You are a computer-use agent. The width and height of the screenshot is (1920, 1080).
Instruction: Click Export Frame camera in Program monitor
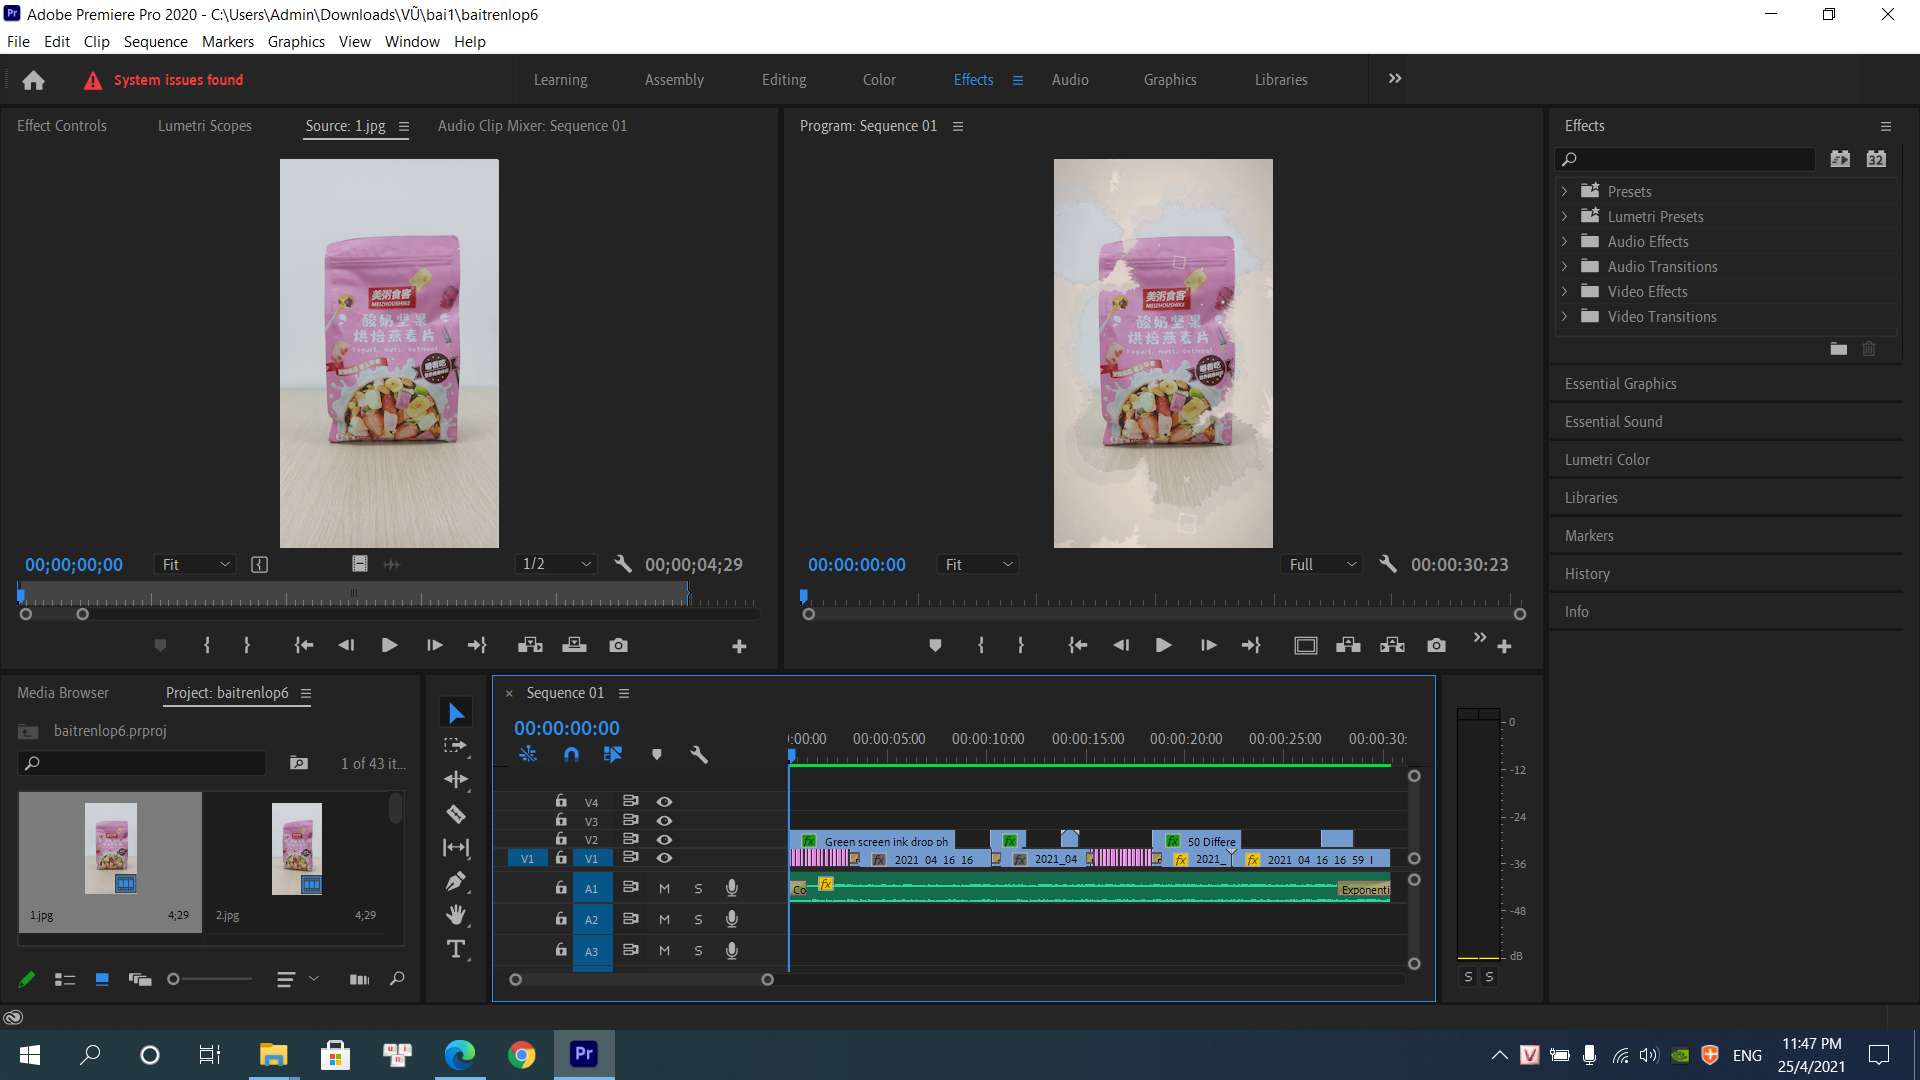click(1436, 646)
